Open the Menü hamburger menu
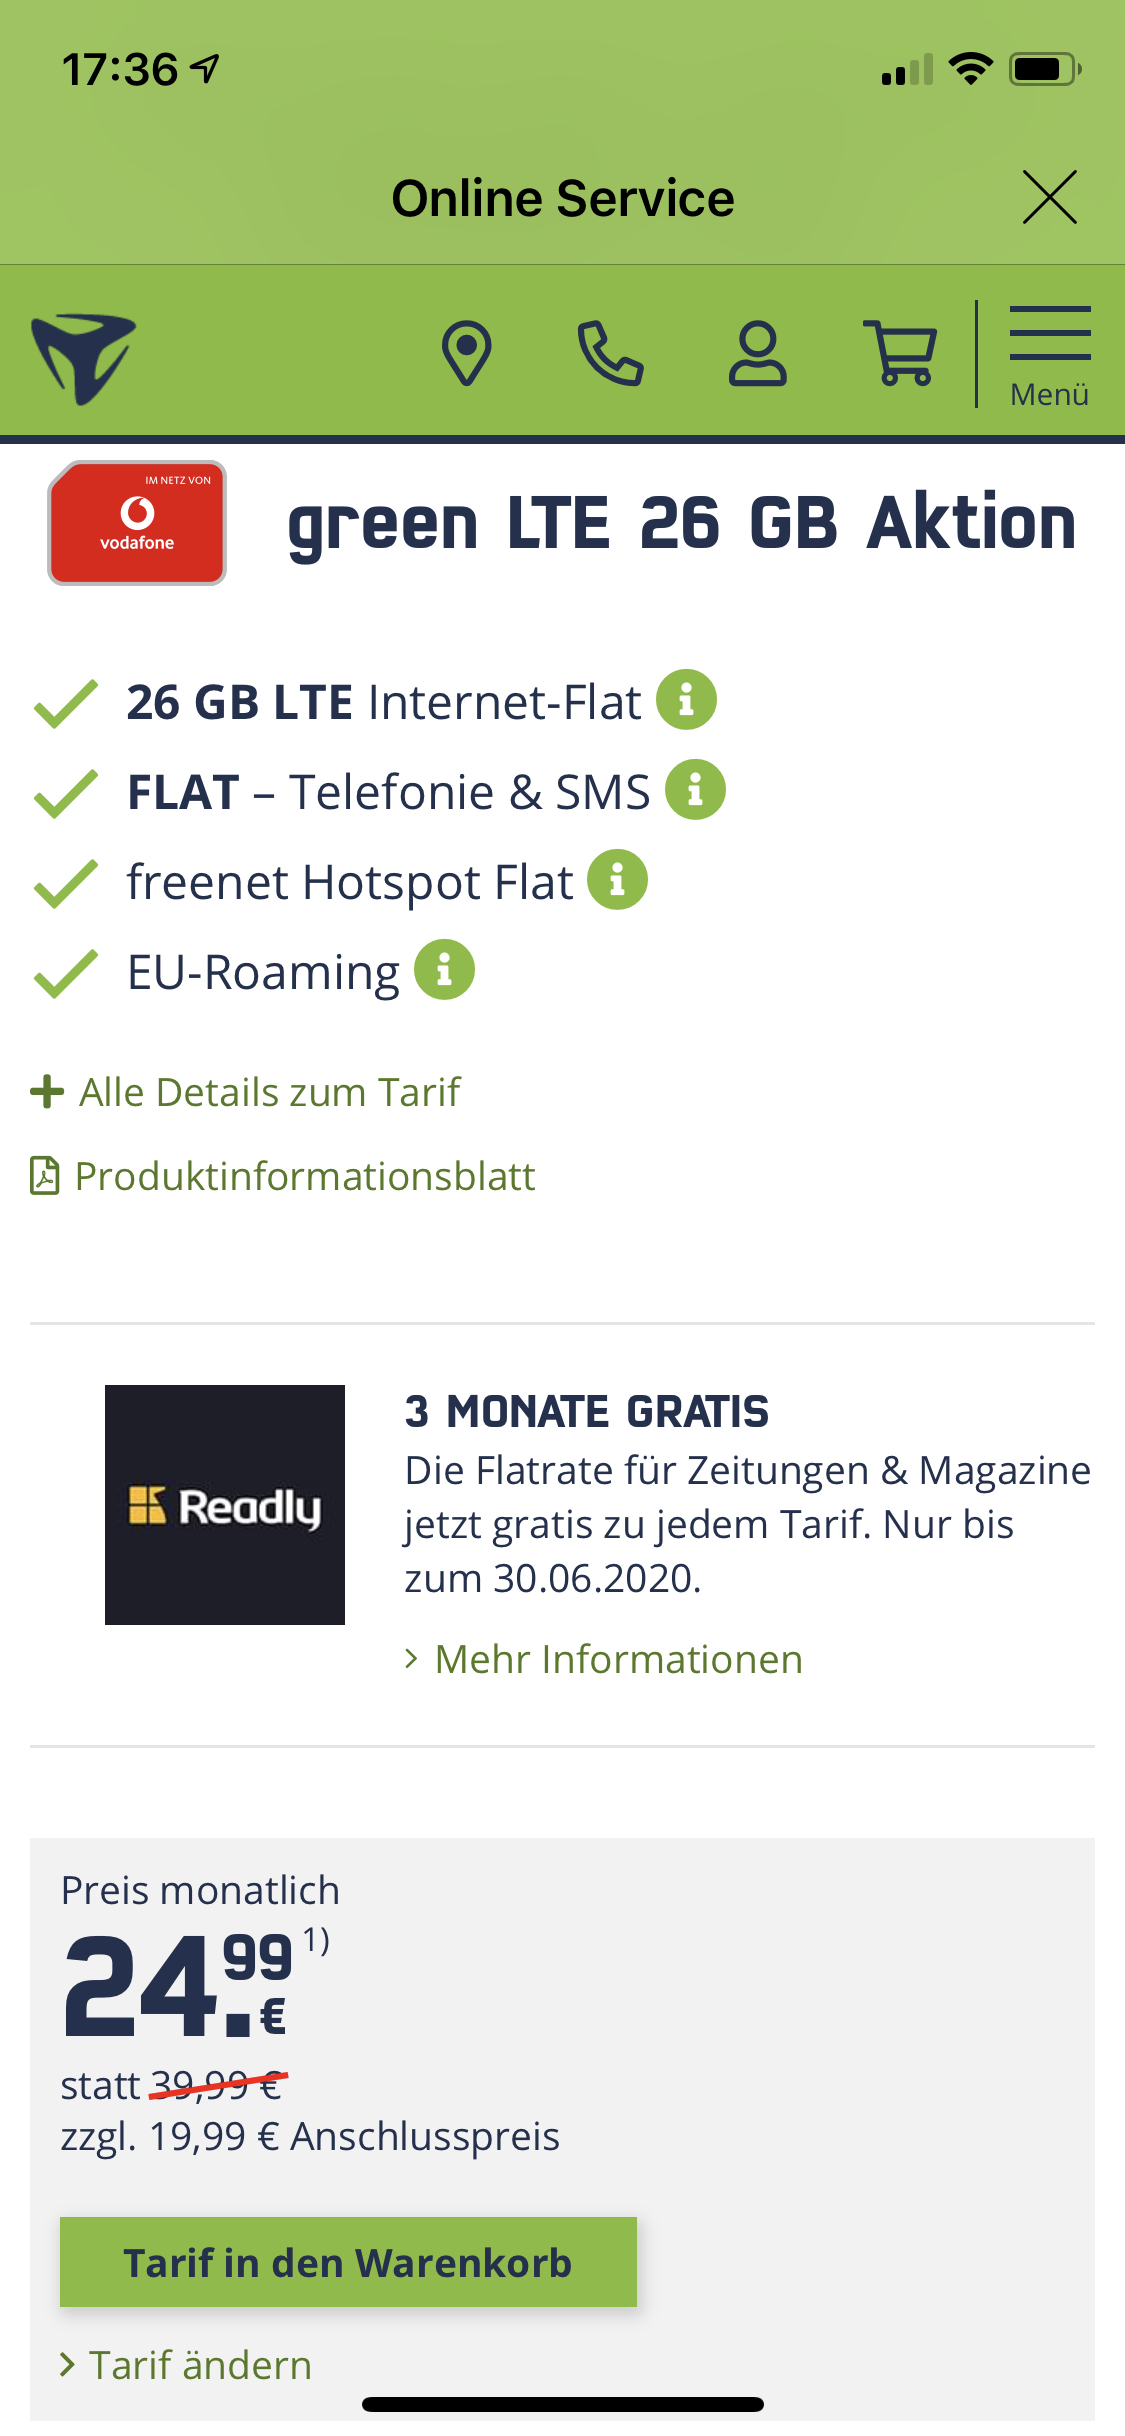Viewport: 1125px width, 2436px height. tap(1049, 356)
